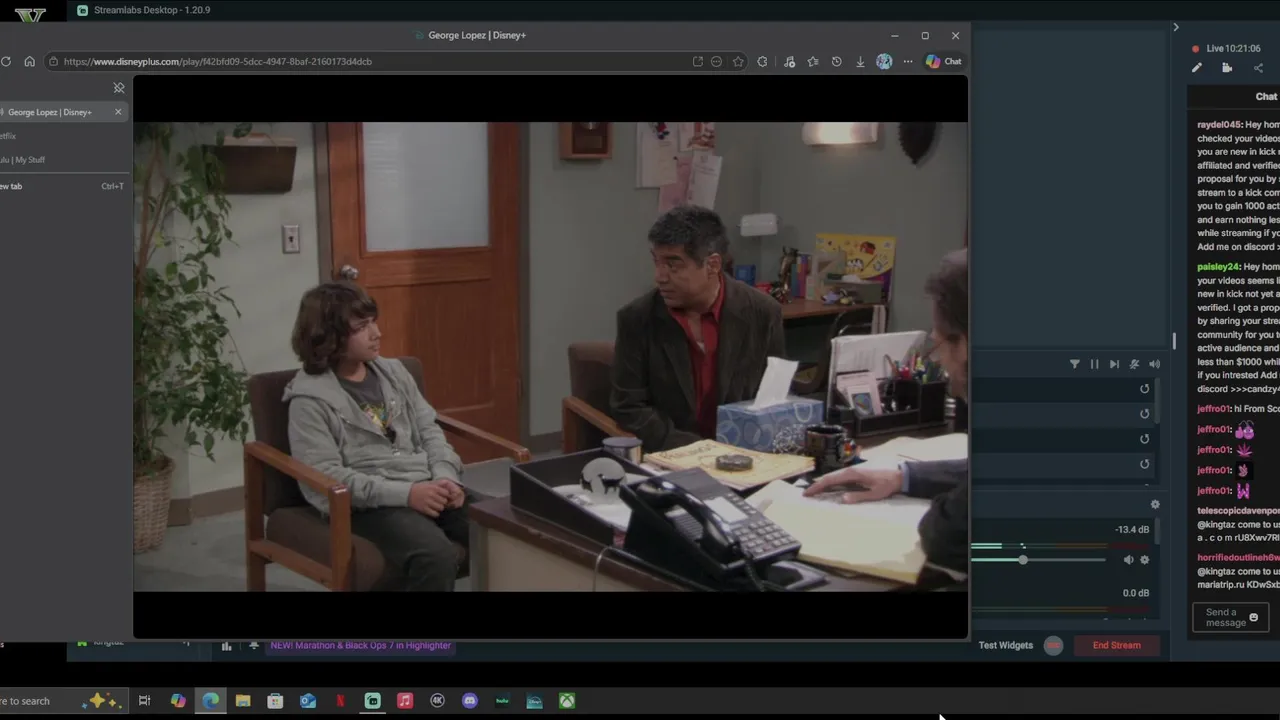1280x720 pixels.
Task: Open page in app icon in address bar
Action: [698, 61]
